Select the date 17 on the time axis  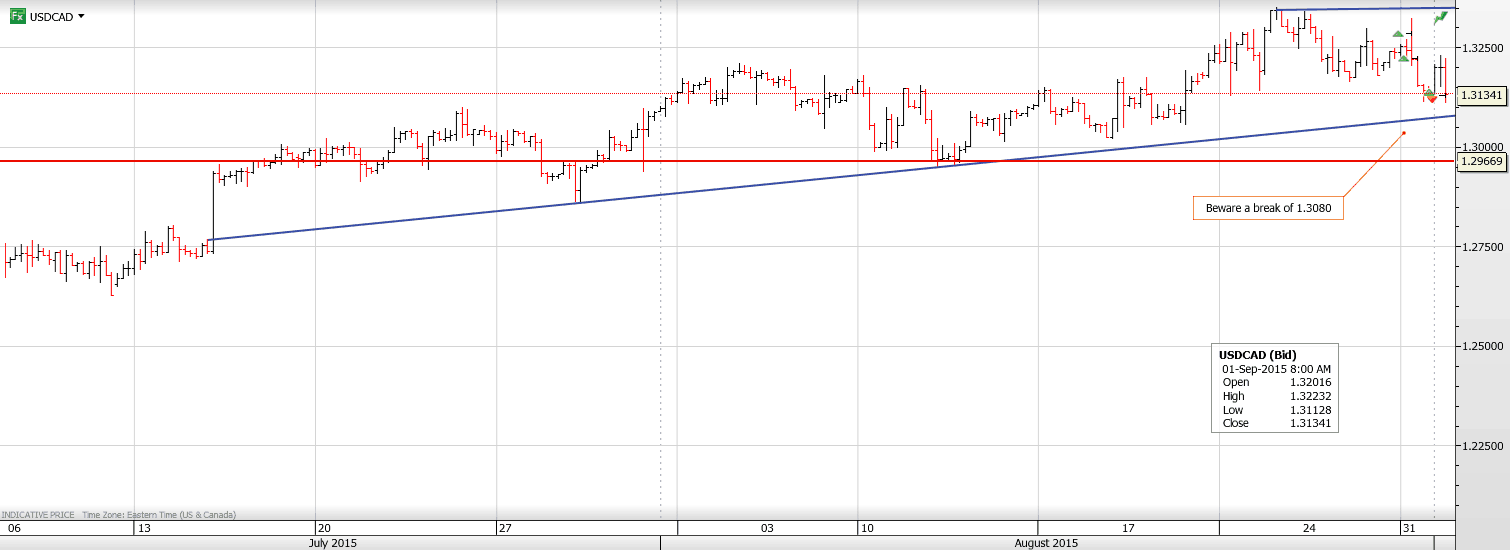(1127, 527)
